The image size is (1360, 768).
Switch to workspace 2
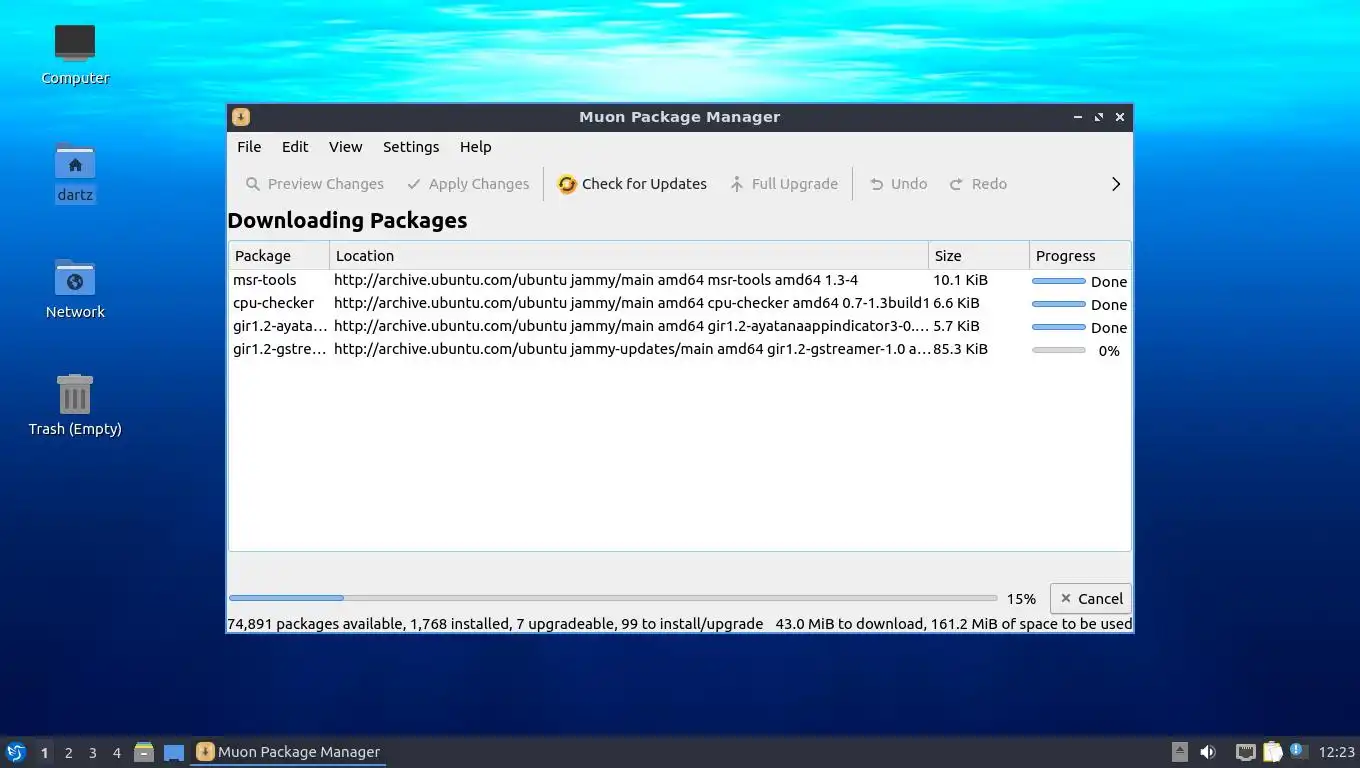pyautogui.click(x=68, y=753)
